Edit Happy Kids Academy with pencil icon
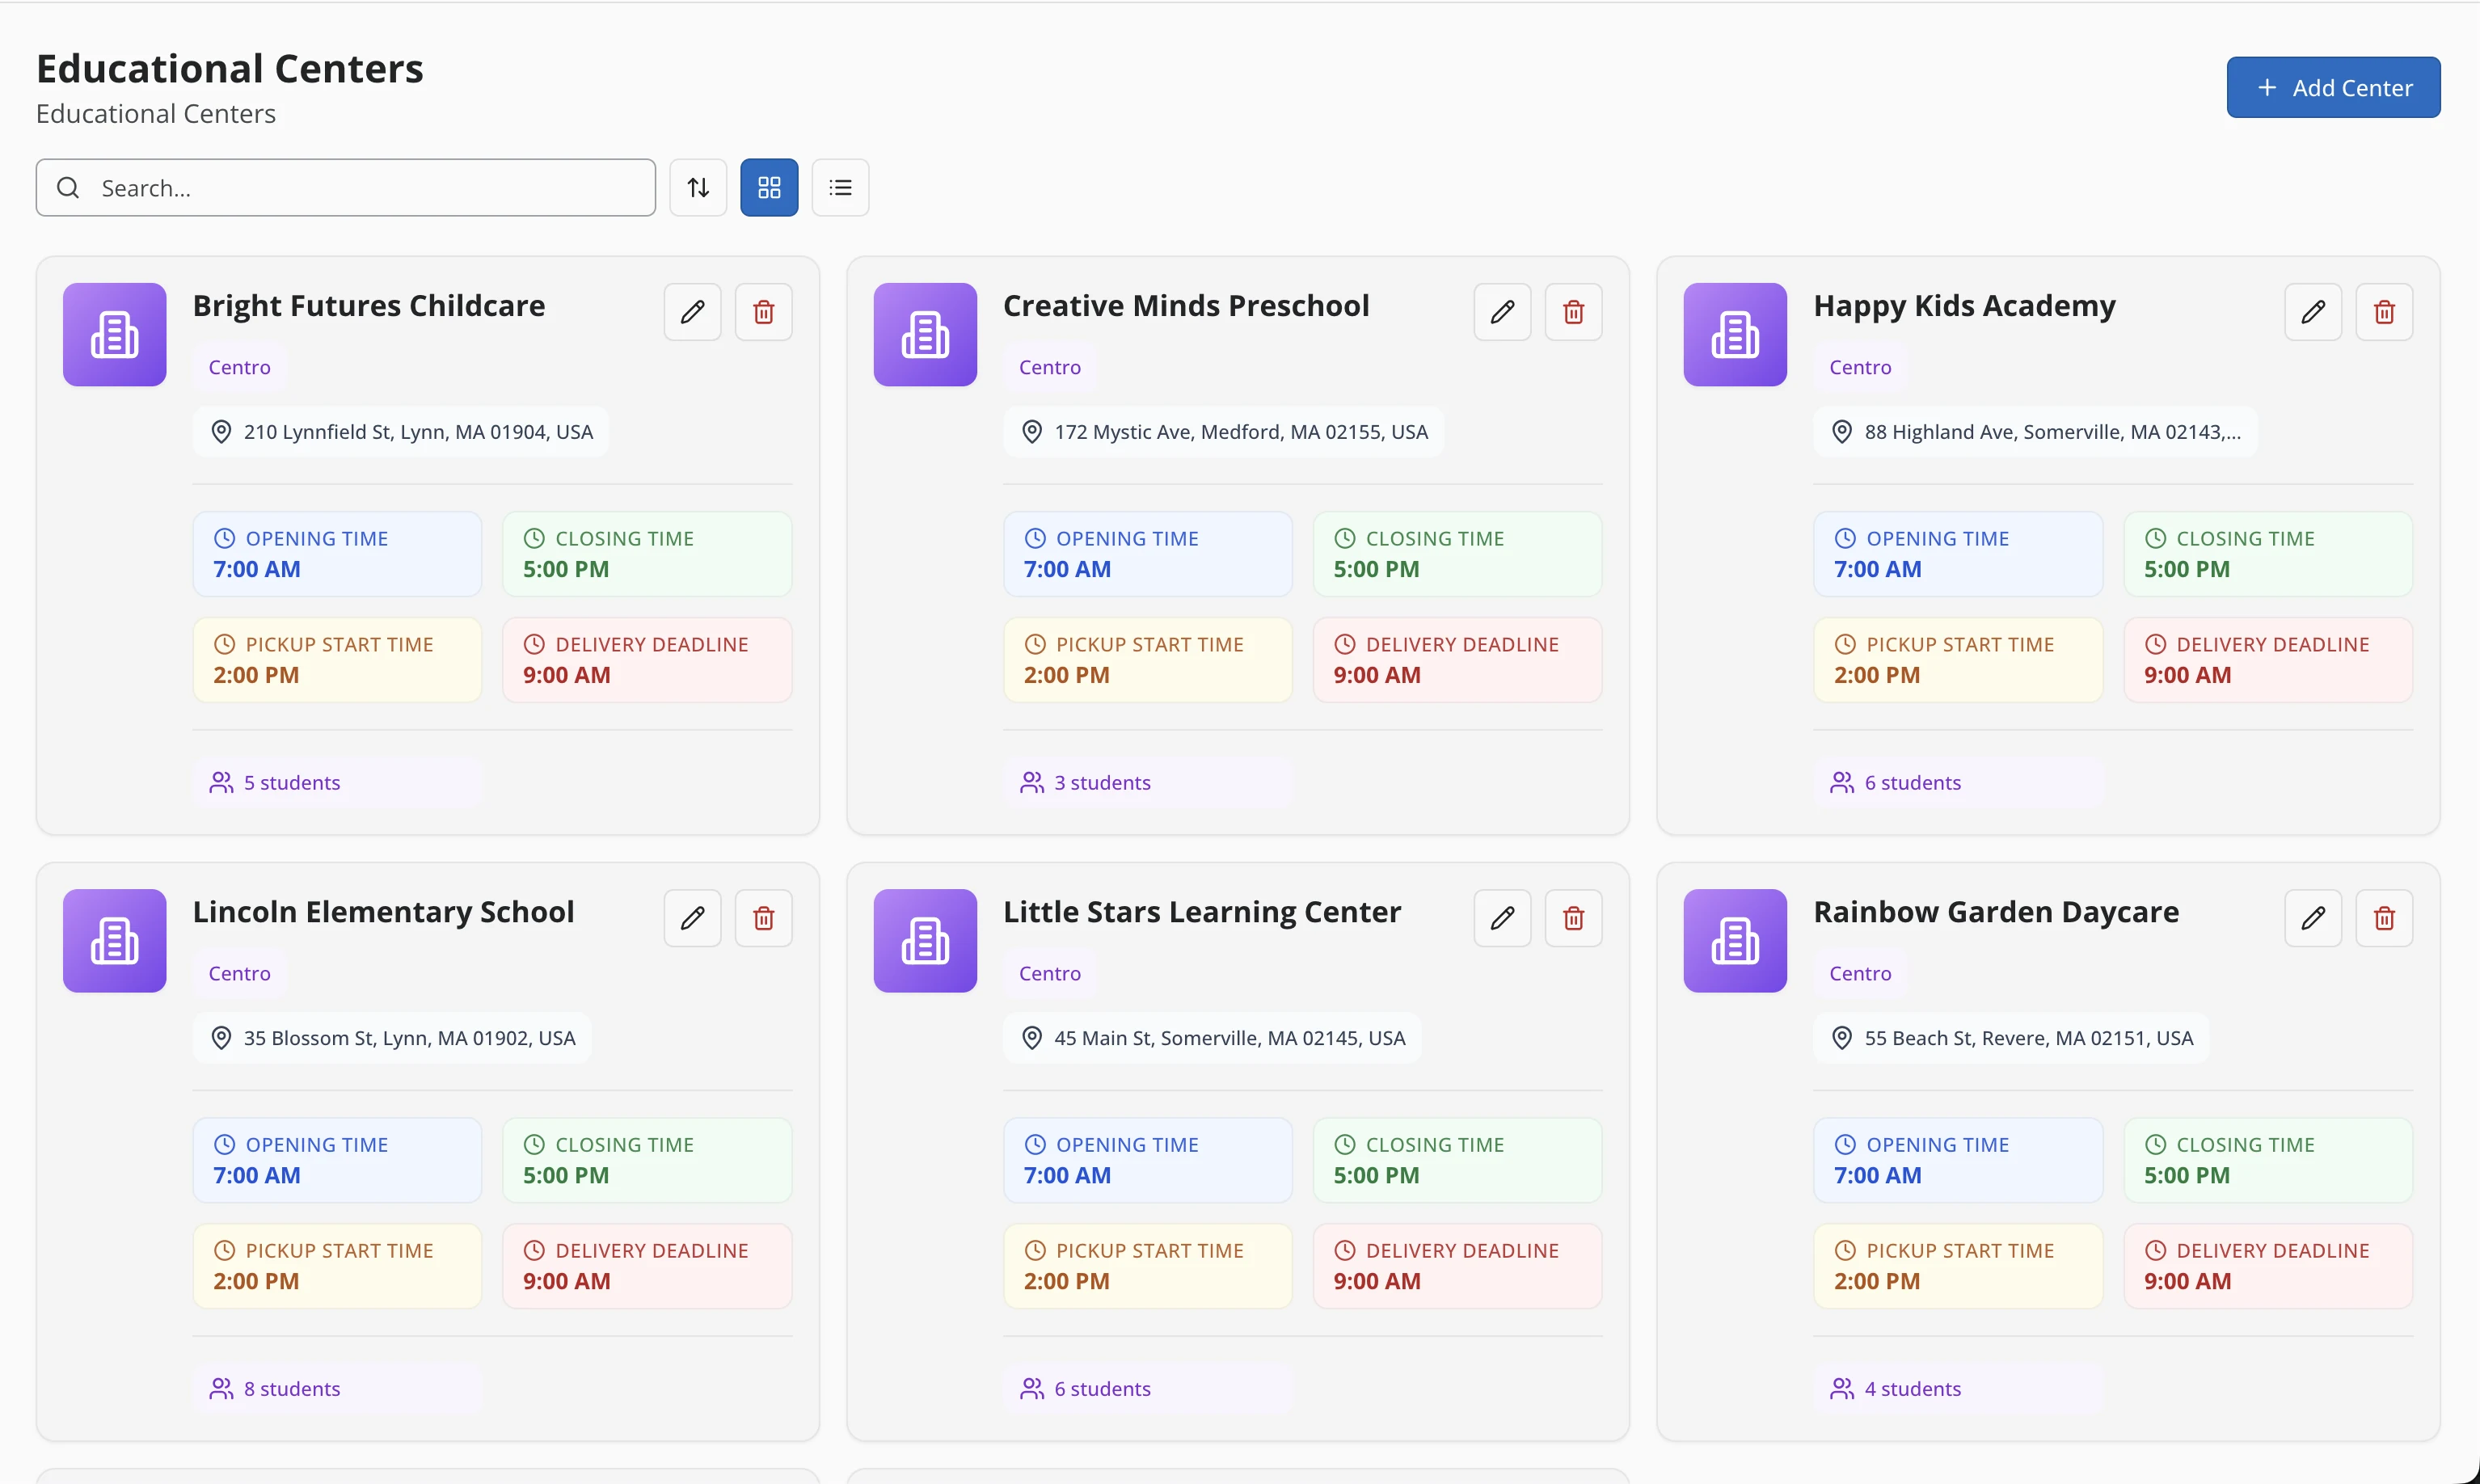 2313,312
